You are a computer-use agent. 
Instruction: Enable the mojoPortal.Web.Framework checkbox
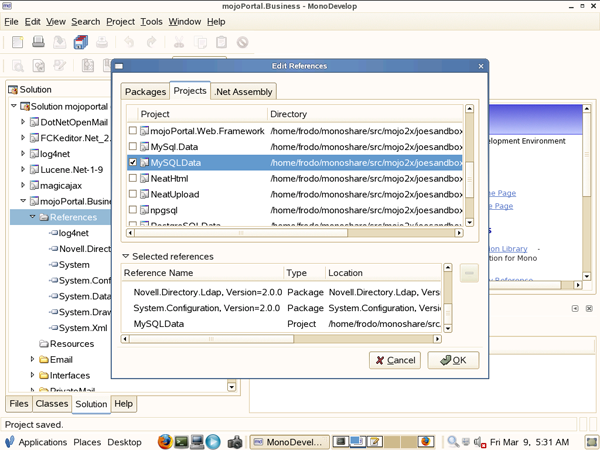pos(133,131)
